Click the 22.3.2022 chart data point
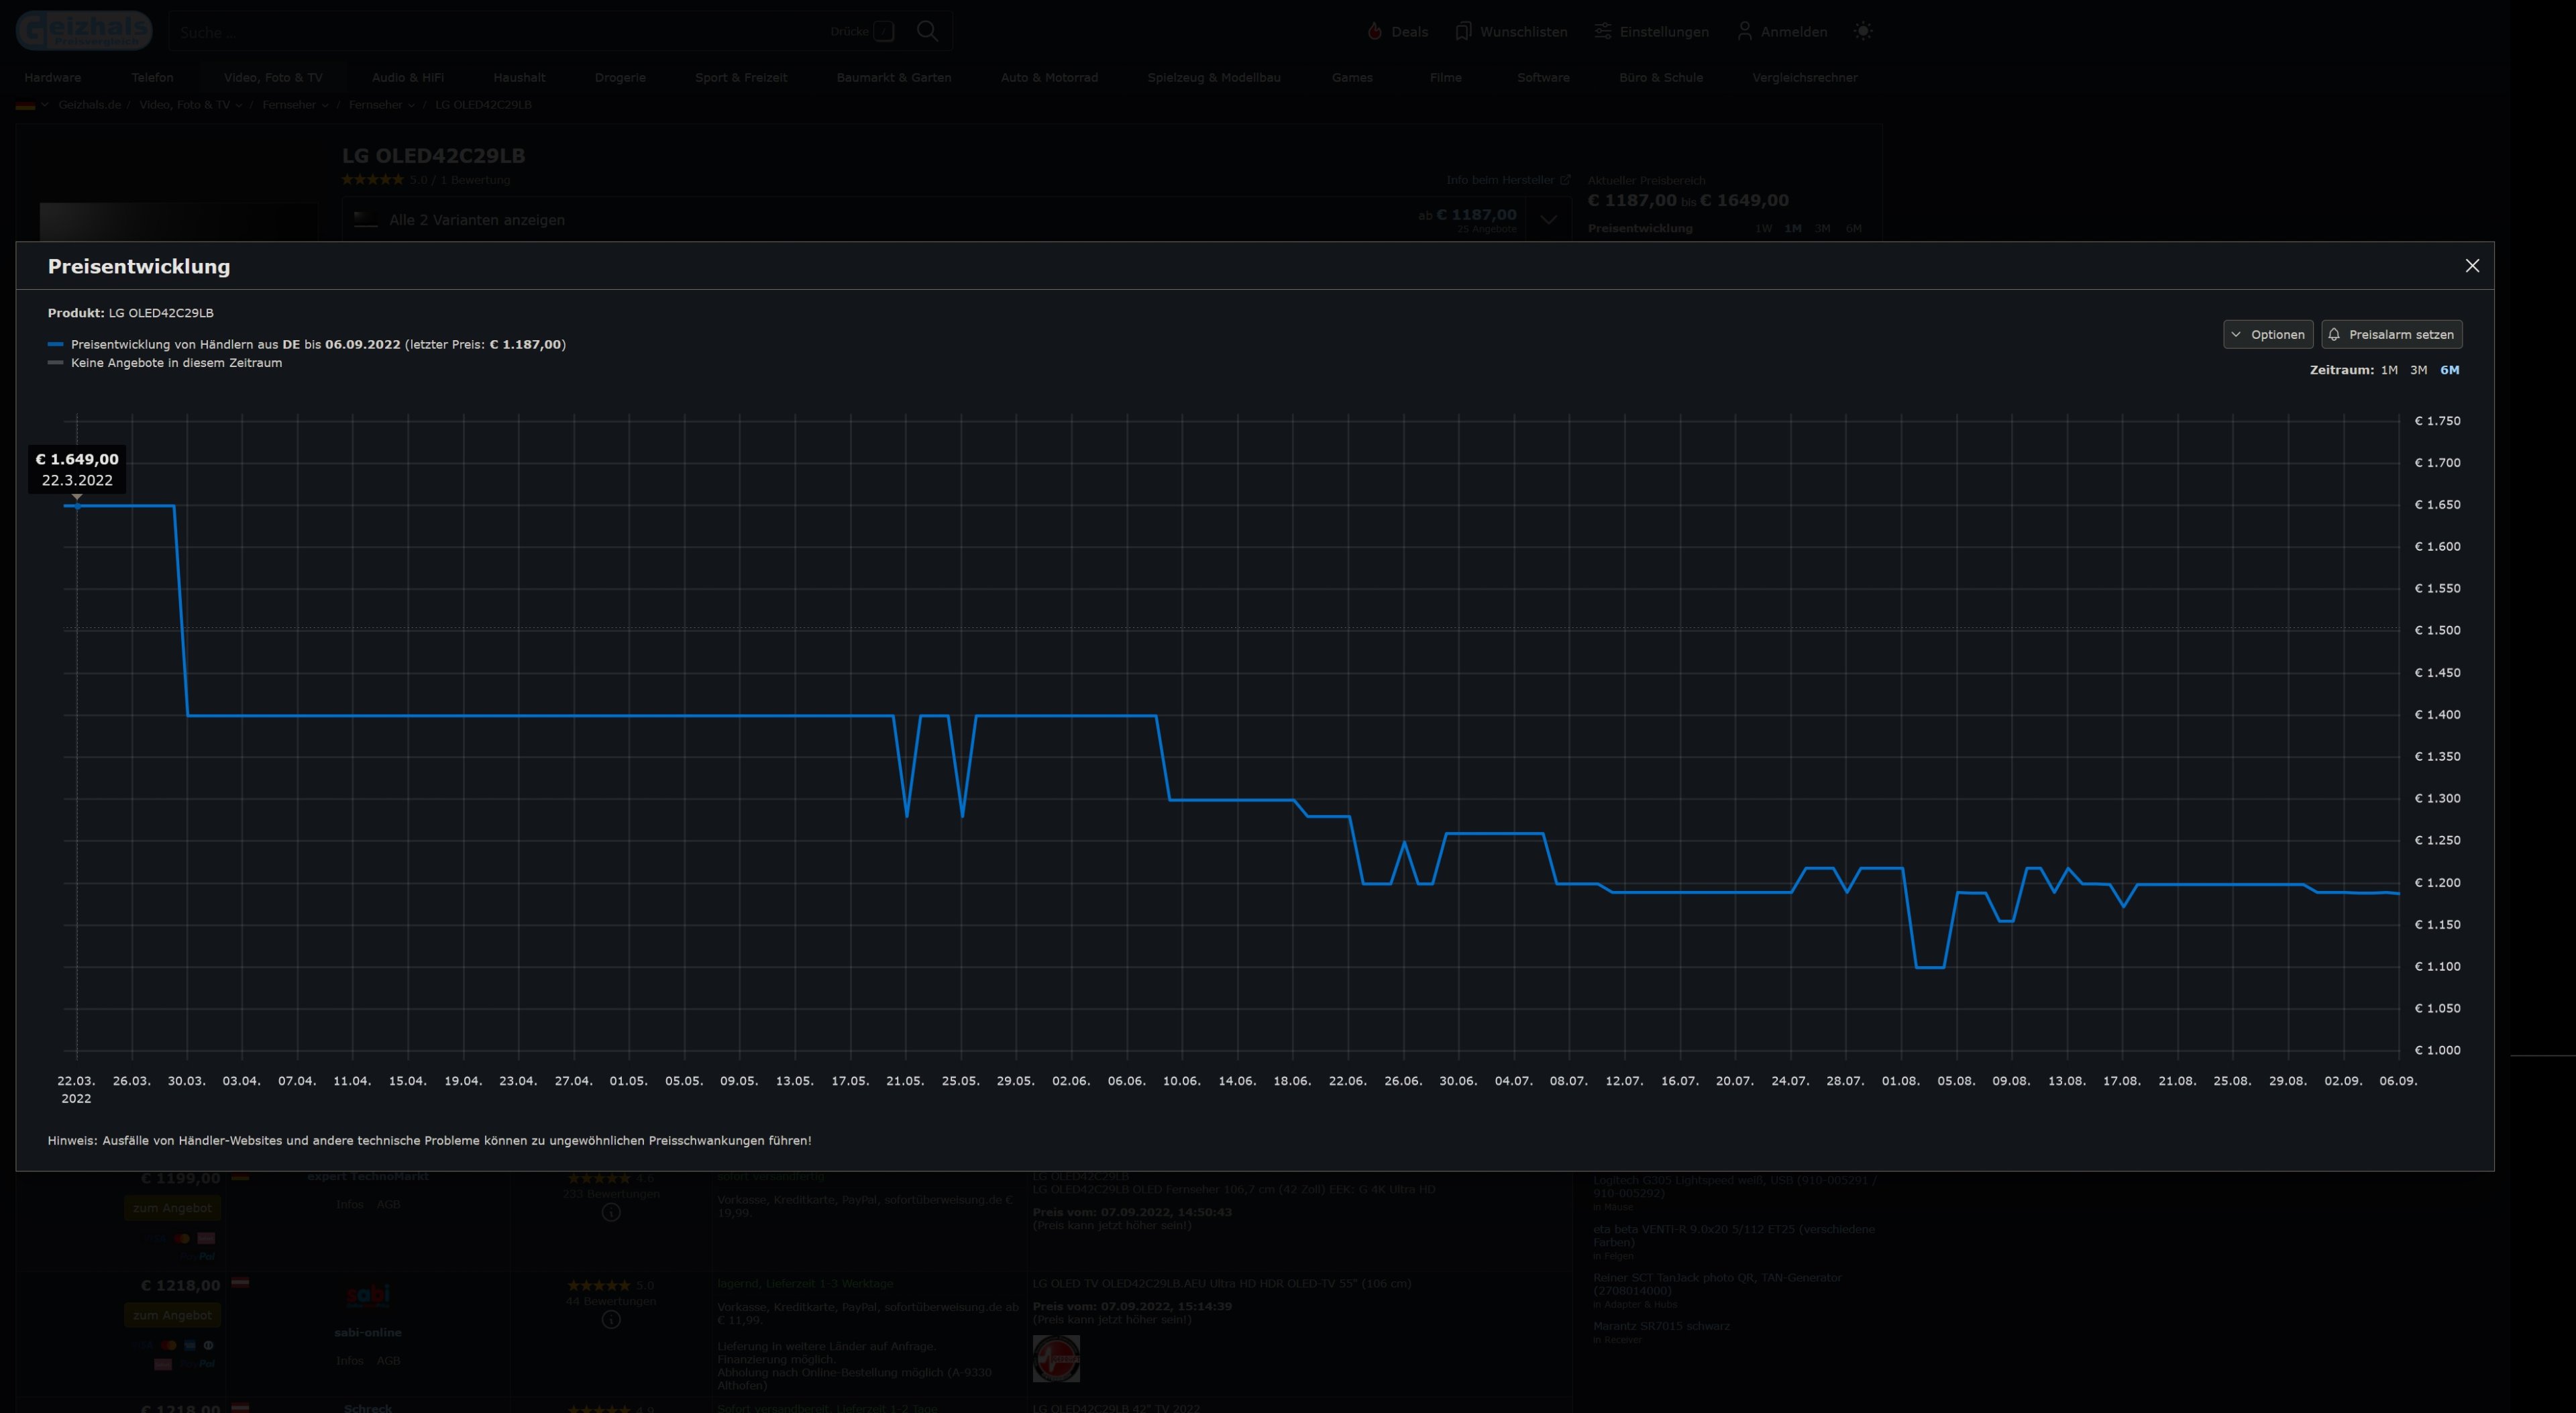This screenshot has height=1413, width=2576. pos(77,506)
